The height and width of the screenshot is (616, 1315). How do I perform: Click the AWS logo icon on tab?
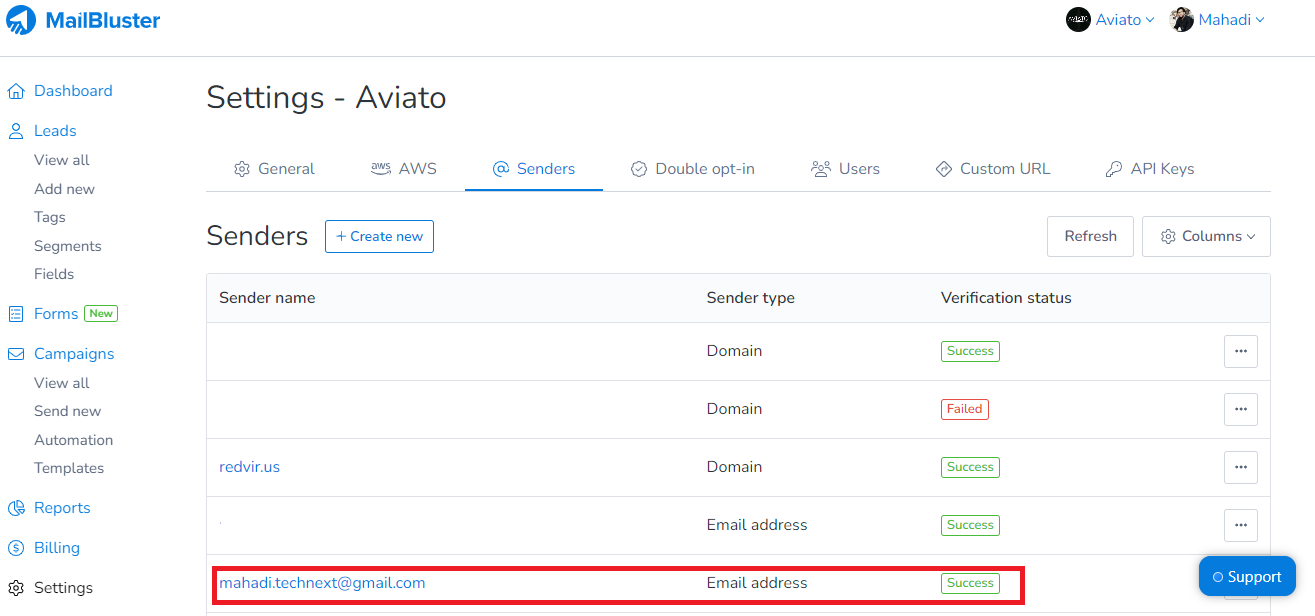[x=381, y=169]
